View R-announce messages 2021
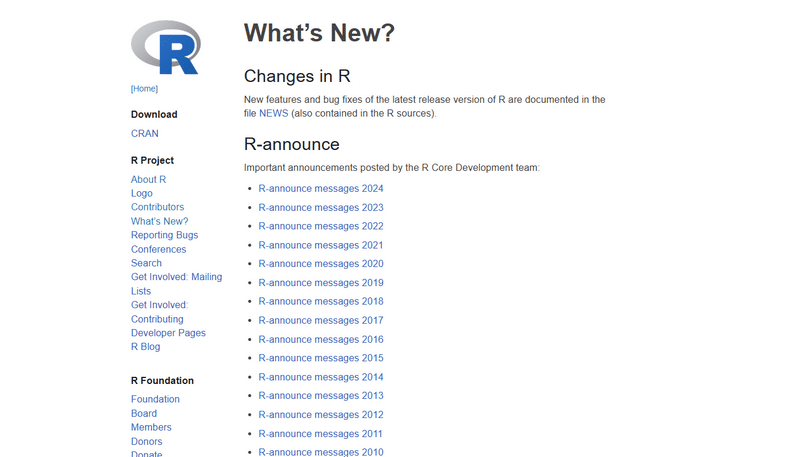 click(x=320, y=245)
